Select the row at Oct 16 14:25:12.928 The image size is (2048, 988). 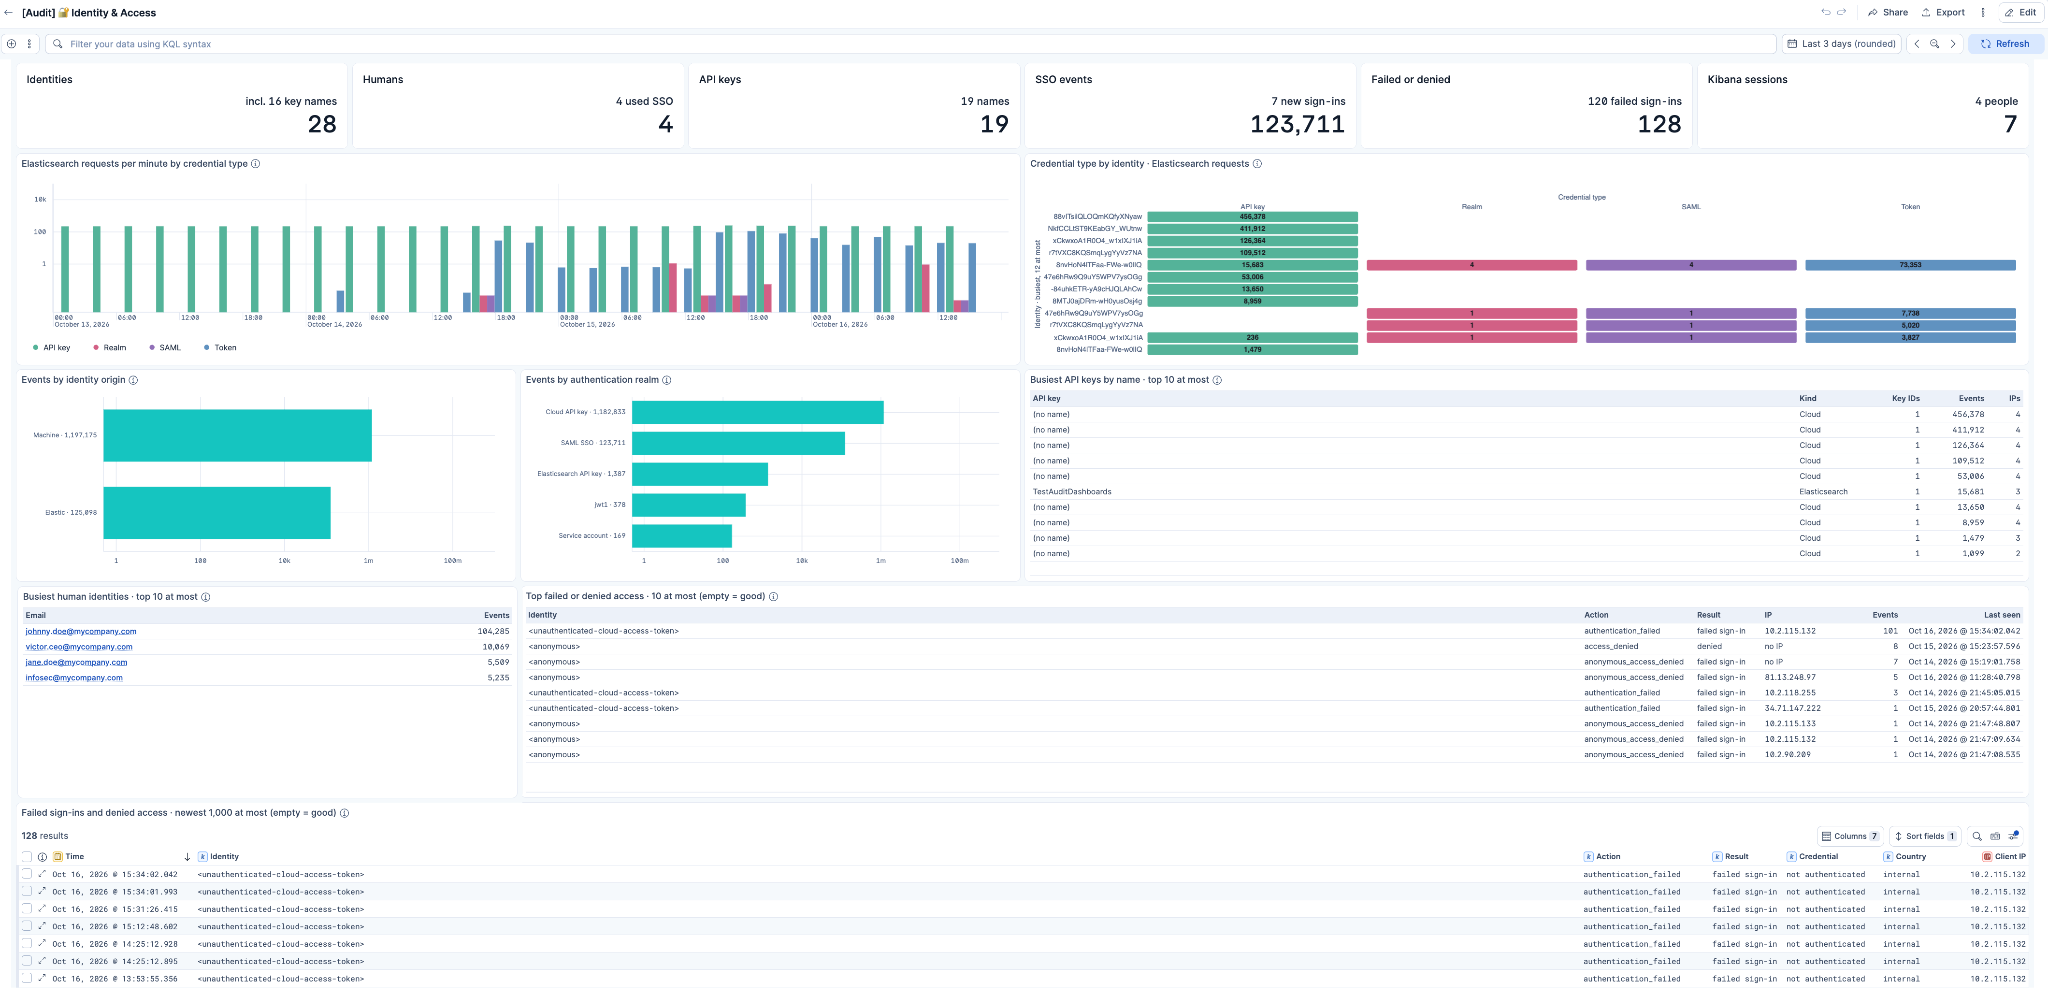[x=27, y=944]
